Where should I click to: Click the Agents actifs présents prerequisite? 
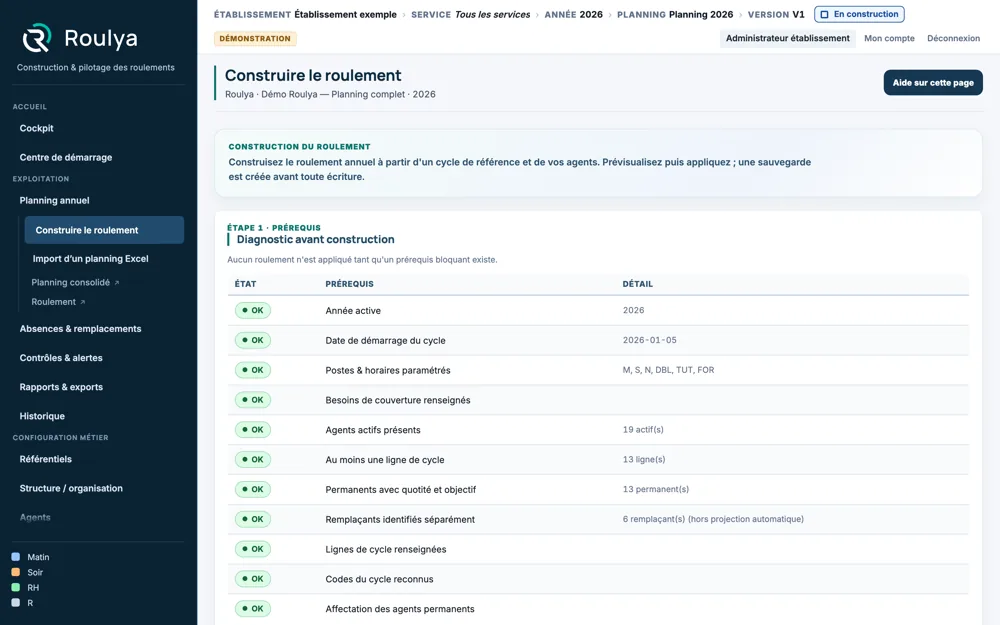pos(373,430)
